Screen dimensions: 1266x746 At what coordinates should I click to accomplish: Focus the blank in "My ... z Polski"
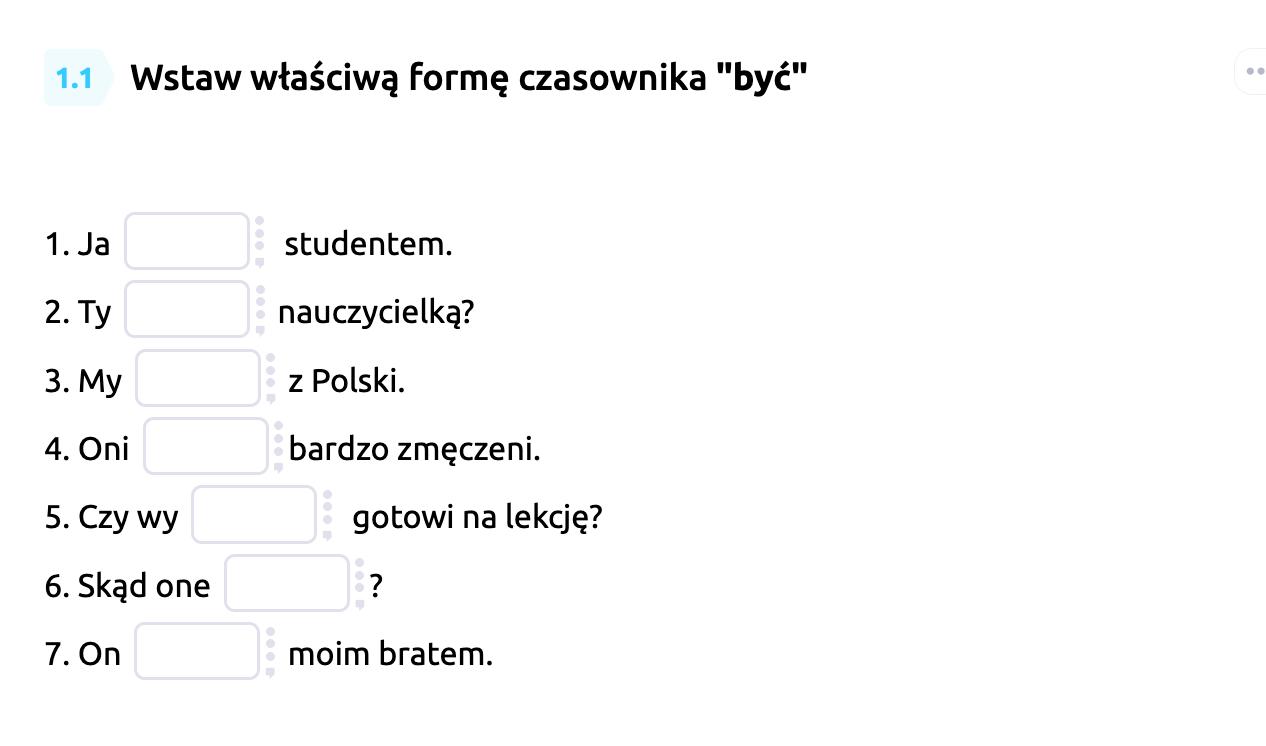pyautogui.click(x=198, y=378)
